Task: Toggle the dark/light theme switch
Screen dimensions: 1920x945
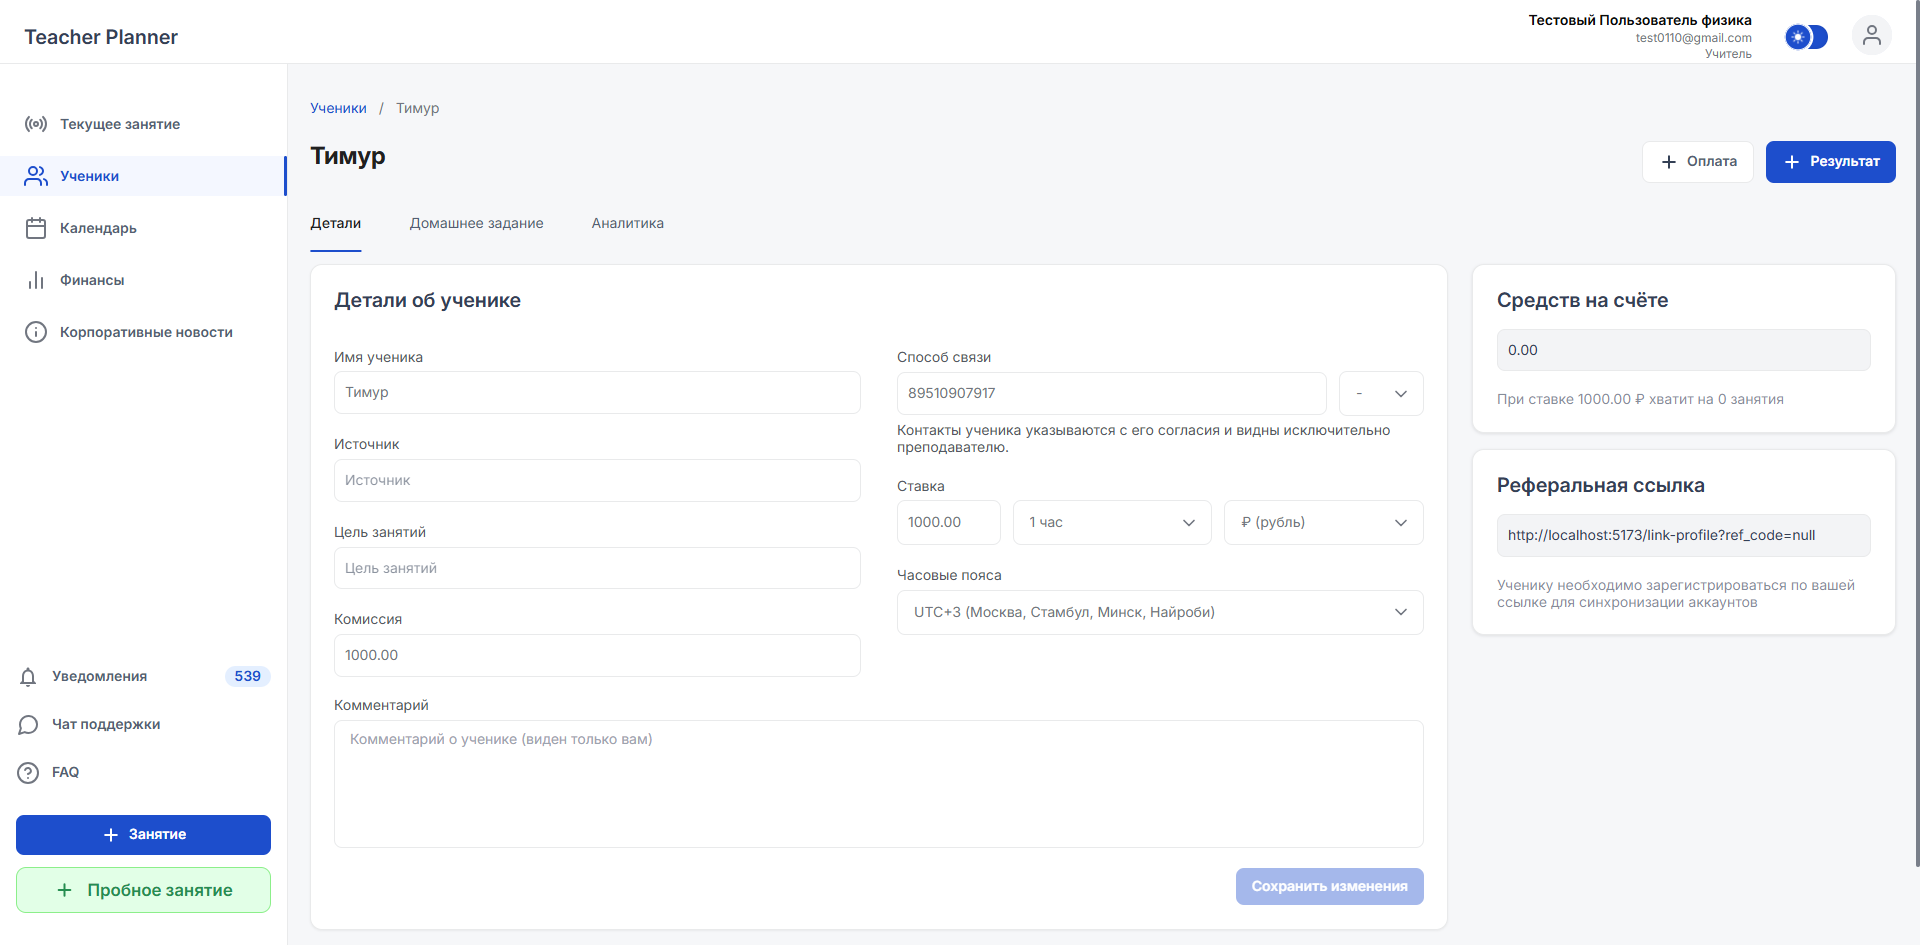Action: click(x=1806, y=37)
